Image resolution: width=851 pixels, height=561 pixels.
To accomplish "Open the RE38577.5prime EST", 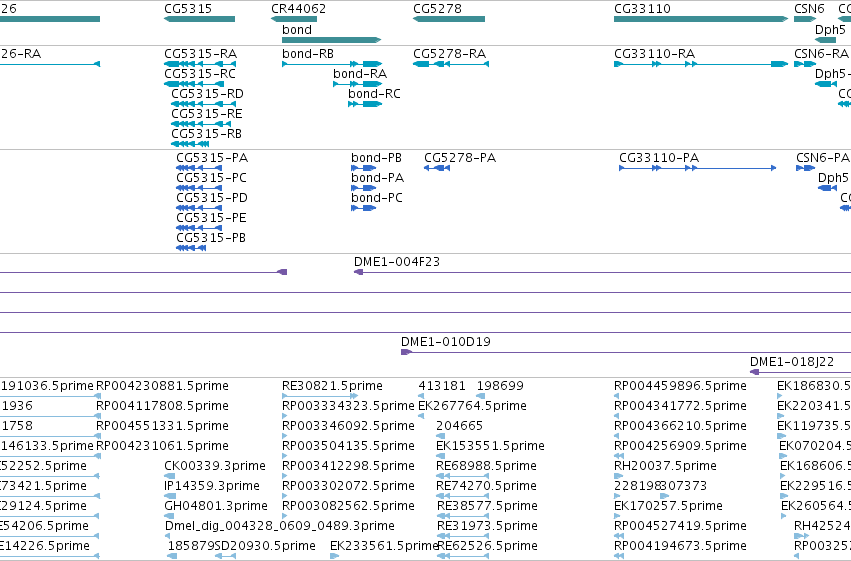I will click(x=487, y=506).
